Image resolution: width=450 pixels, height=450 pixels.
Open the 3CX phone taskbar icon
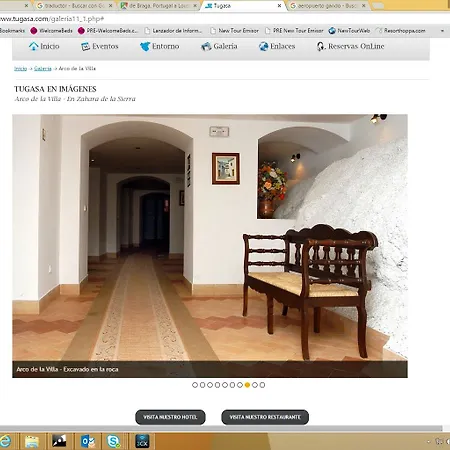pos(142,441)
